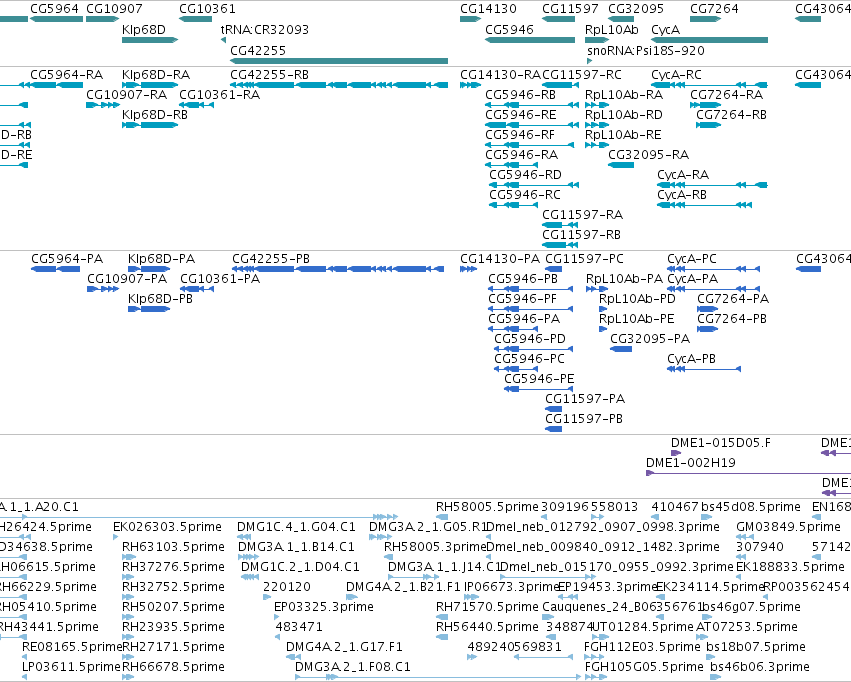The image size is (851, 682).
Task: Select the RH58005.3prime EST label
Action: point(435,547)
